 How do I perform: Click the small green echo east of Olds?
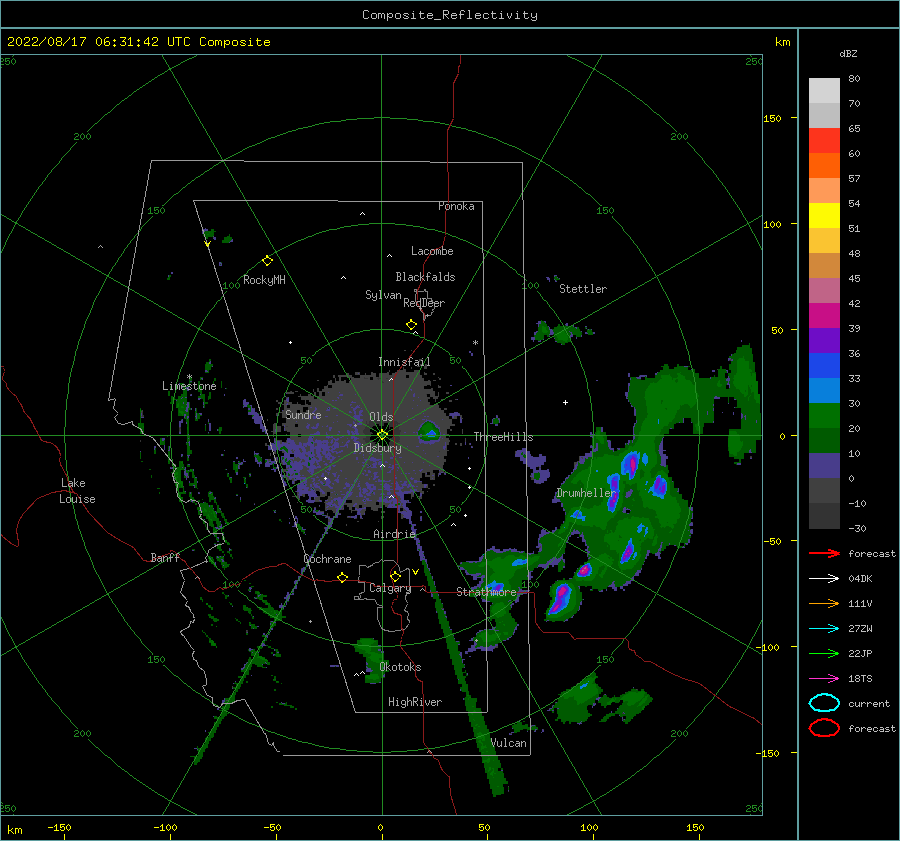tap(429, 431)
